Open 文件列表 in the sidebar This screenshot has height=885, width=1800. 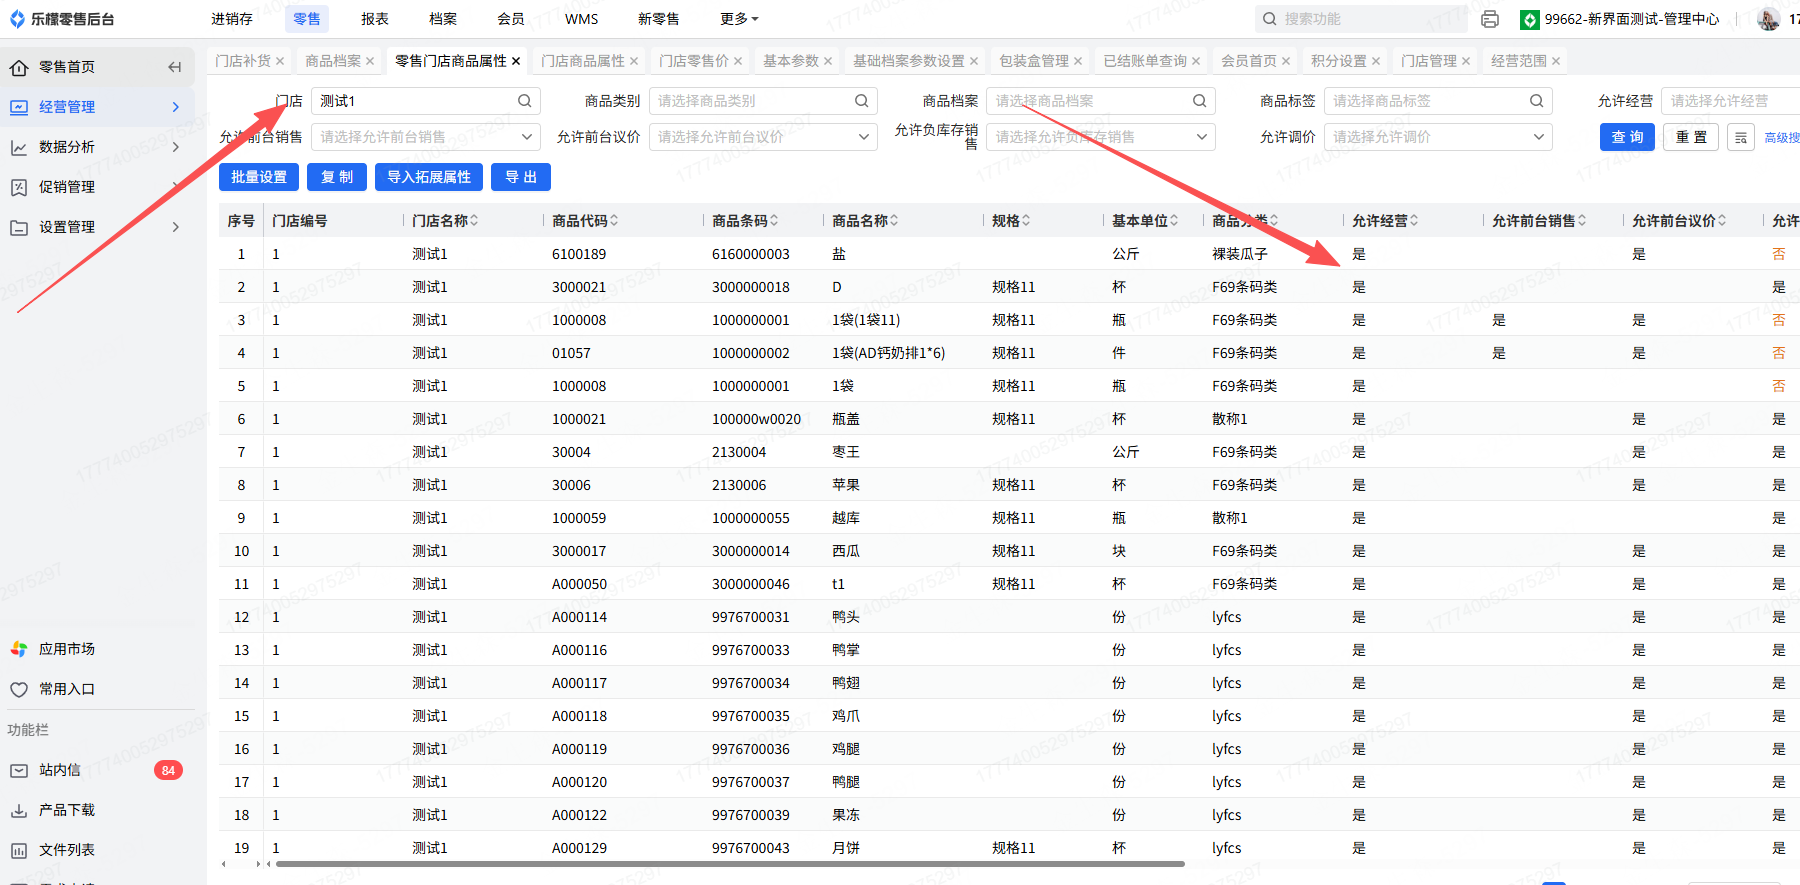coord(67,850)
